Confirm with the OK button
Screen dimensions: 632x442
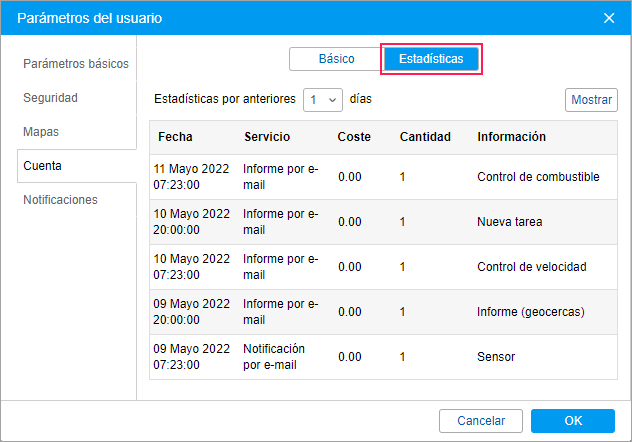(x=572, y=421)
